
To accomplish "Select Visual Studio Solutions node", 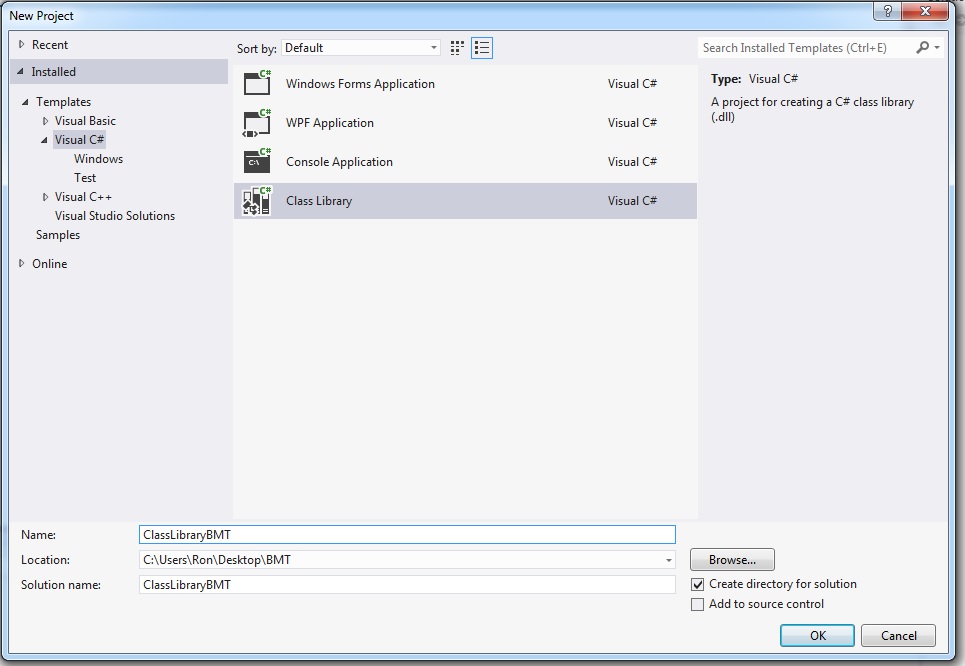I will 114,216.
